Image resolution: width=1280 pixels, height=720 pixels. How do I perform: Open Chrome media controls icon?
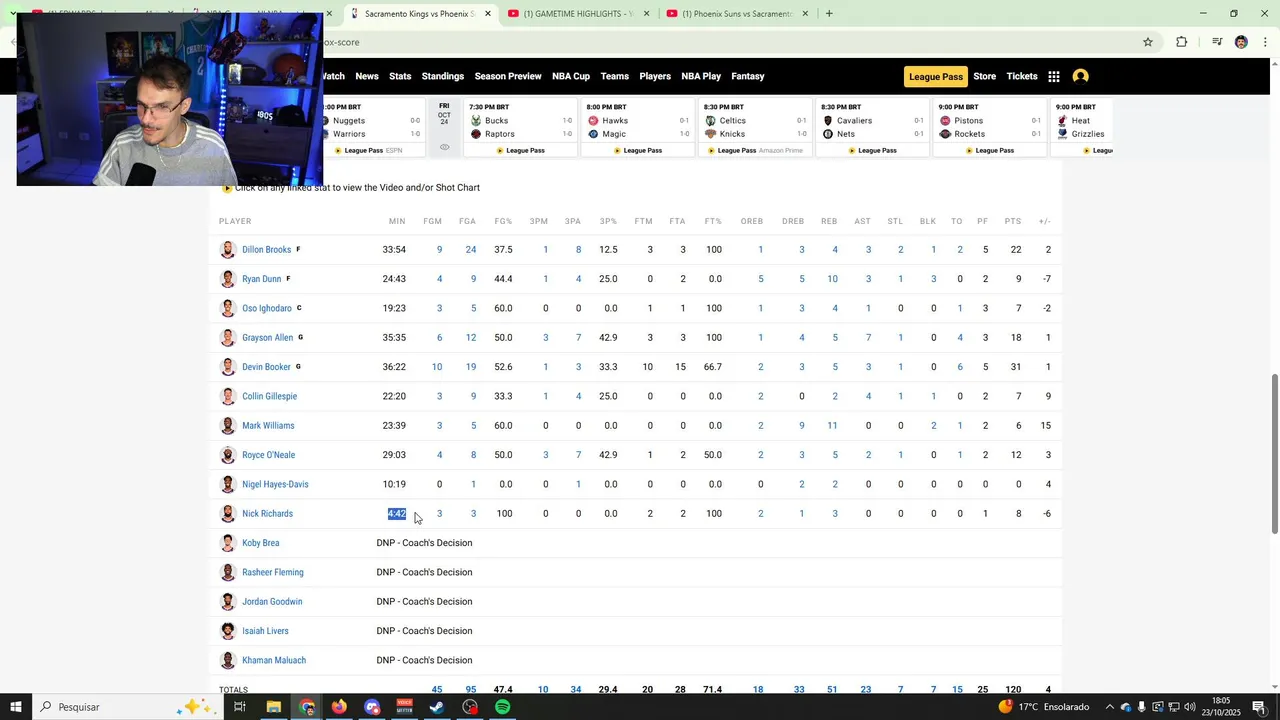point(1217,42)
